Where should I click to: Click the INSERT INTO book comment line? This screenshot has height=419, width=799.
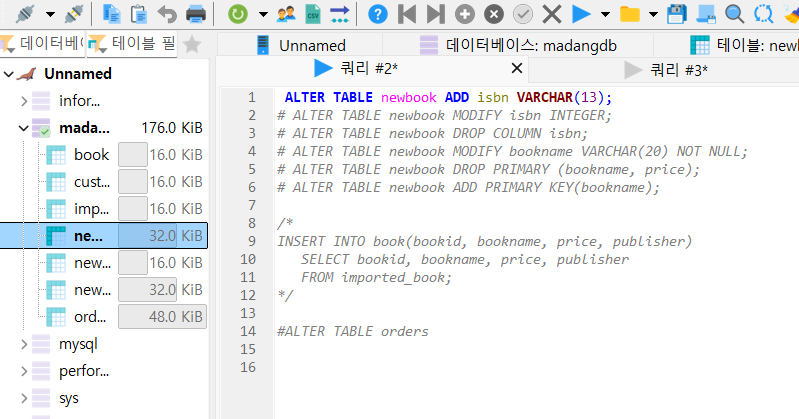485,241
